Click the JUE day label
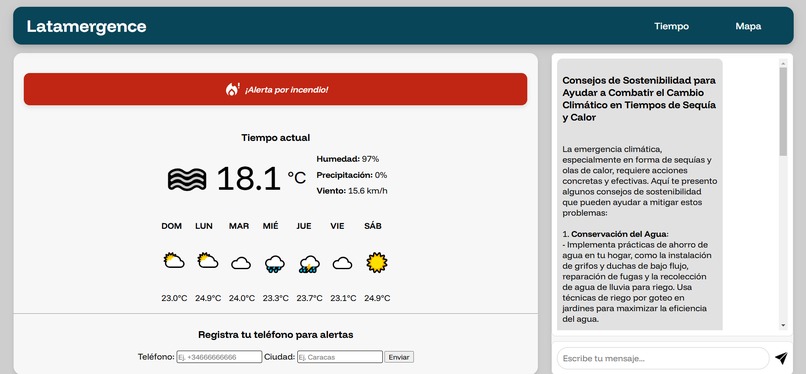 coord(304,226)
